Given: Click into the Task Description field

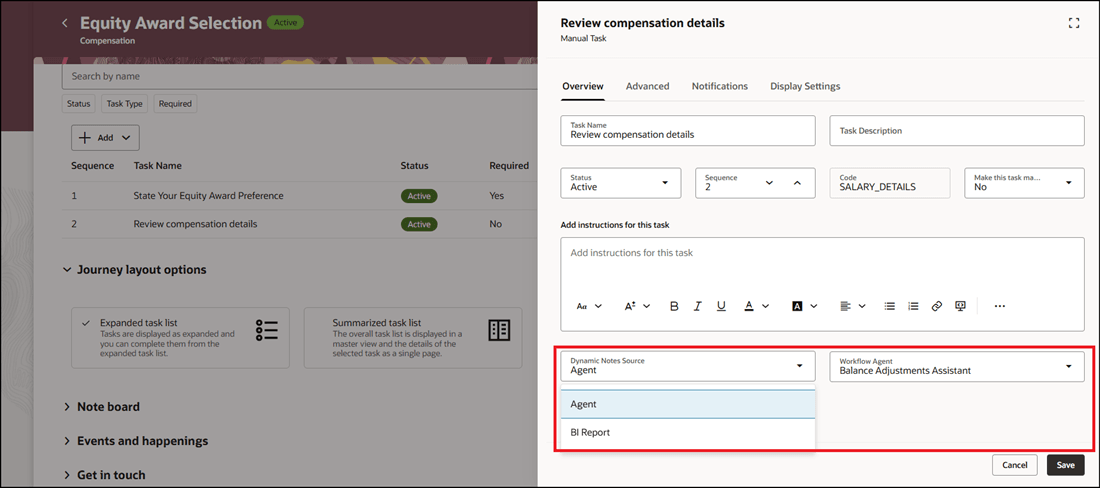Looking at the screenshot, I should pos(957,130).
